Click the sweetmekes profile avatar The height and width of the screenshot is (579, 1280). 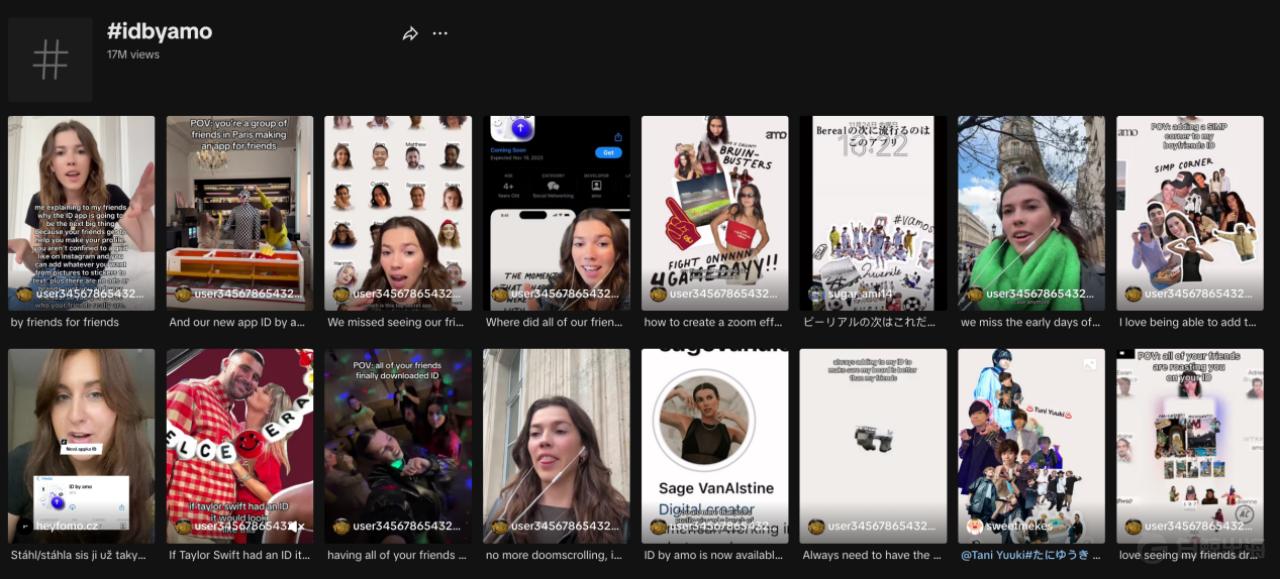[x=974, y=527]
